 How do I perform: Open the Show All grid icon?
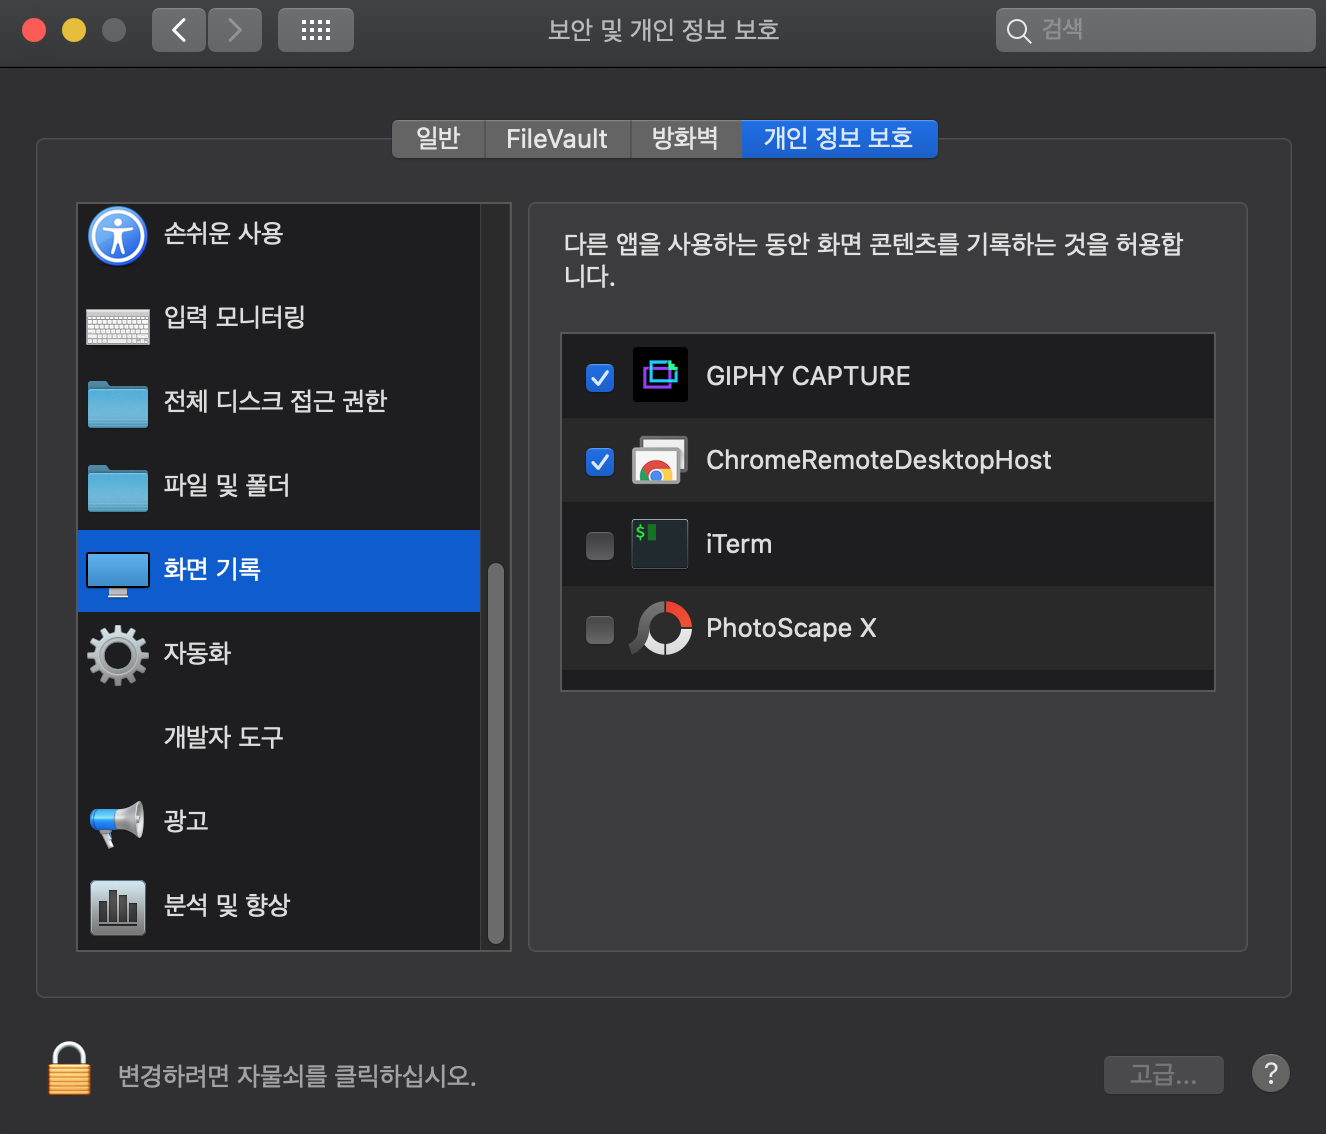(315, 30)
